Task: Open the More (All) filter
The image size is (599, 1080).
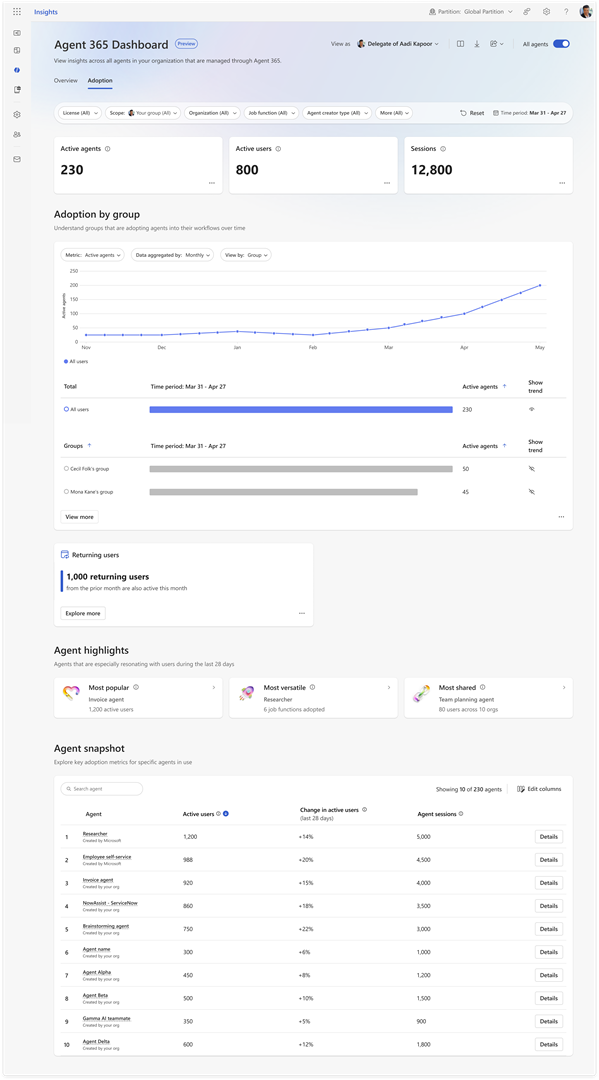Action: [x=394, y=113]
